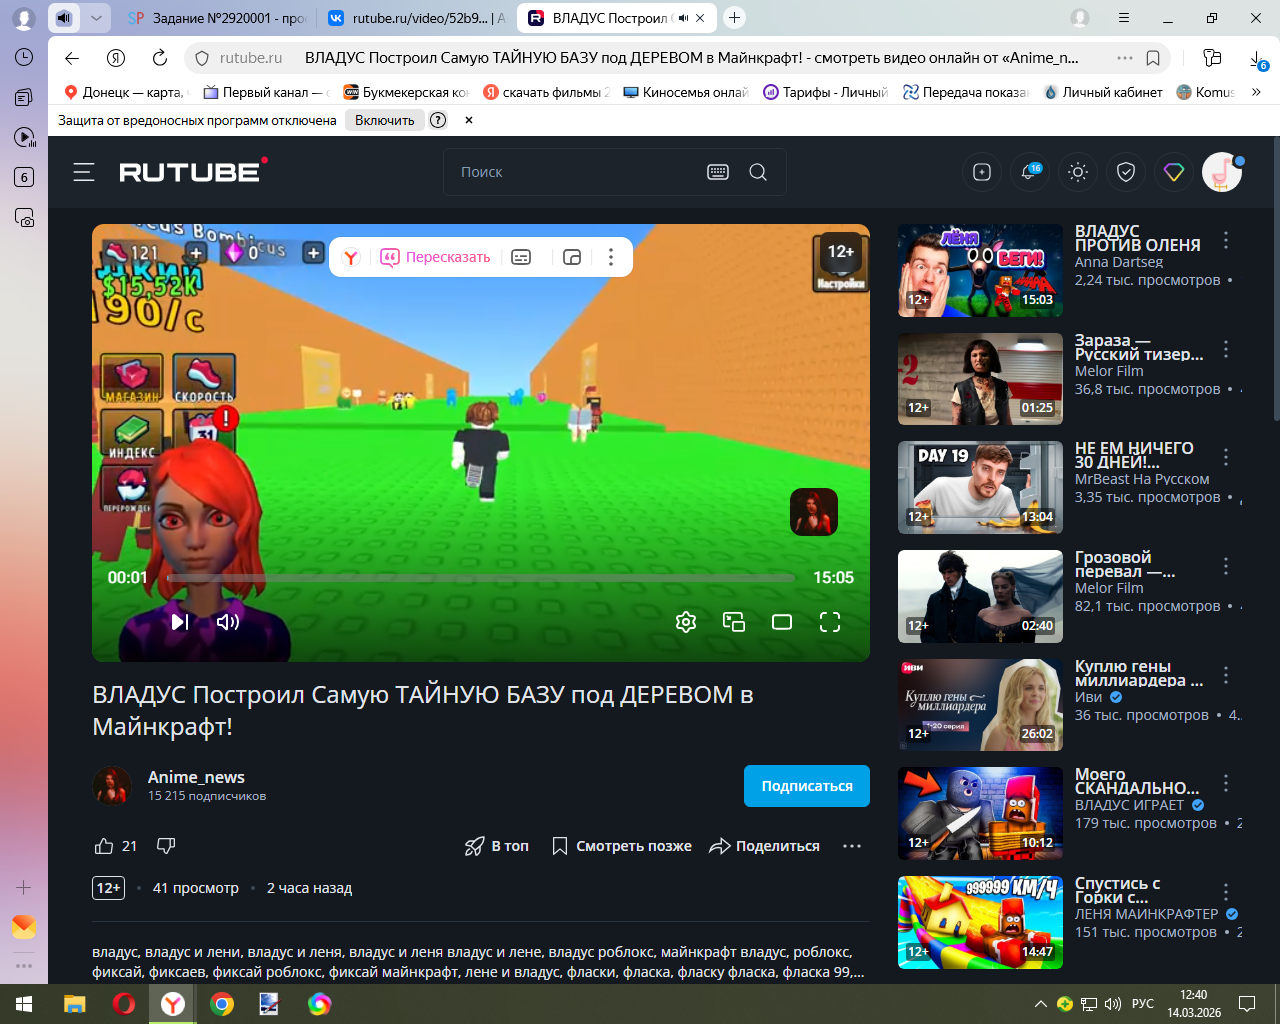The height and width of the screenshot is (1024, 1280).
Task: Switch to Задание №2920001 tab
Action: pos(215,18)
